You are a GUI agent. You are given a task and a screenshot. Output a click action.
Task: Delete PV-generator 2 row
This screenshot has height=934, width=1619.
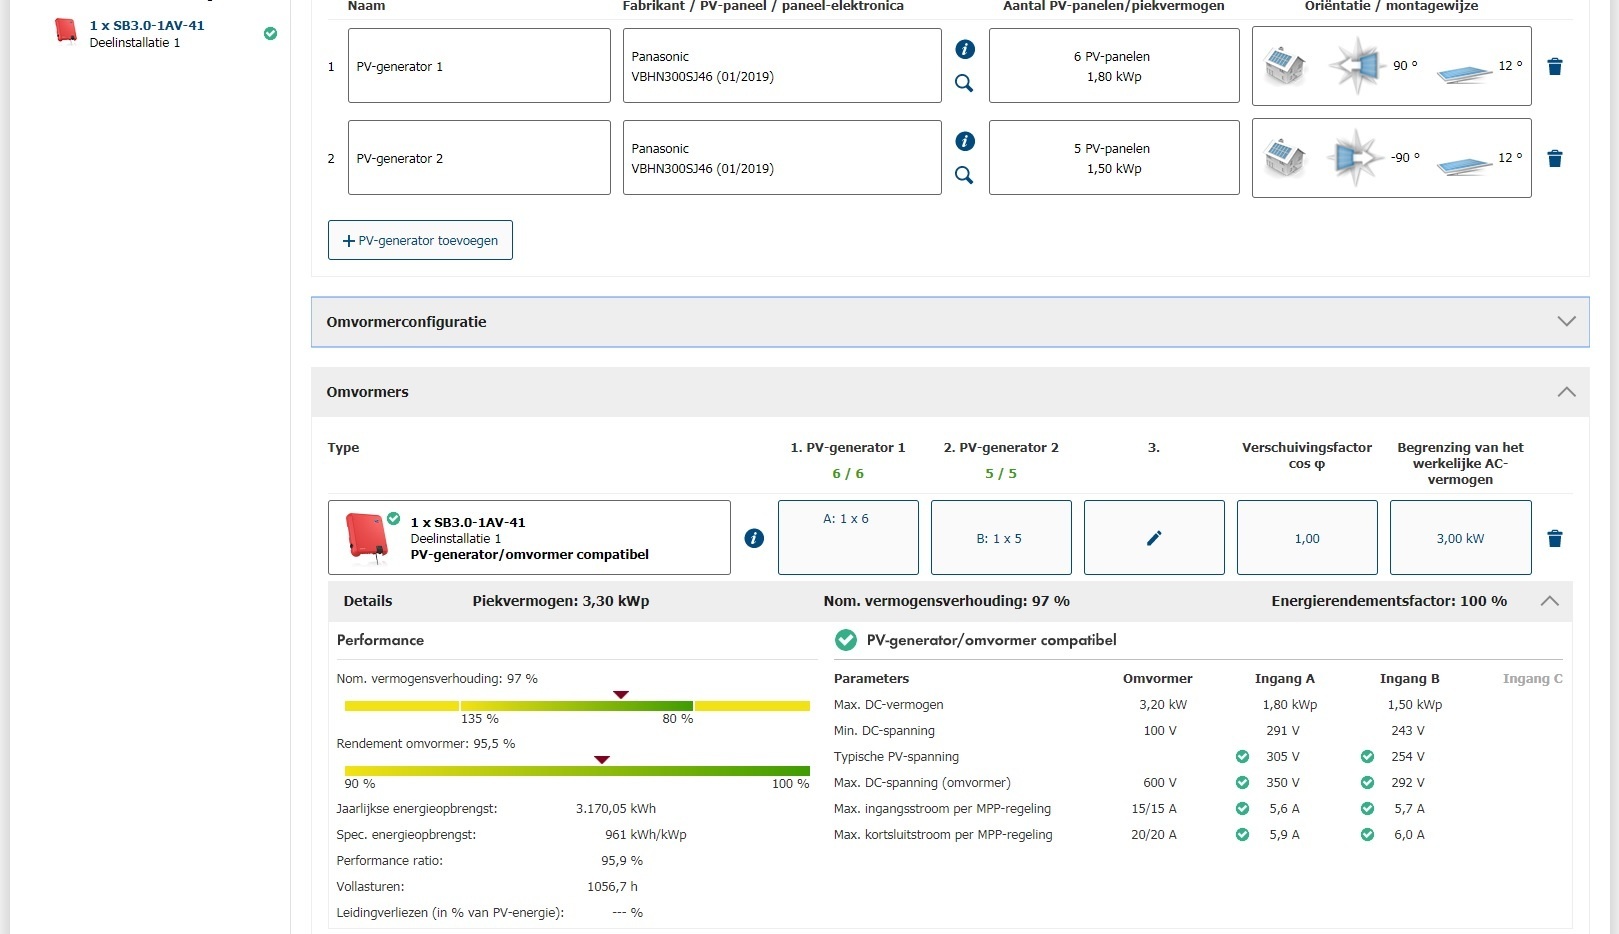click(x=1555, y=159)
